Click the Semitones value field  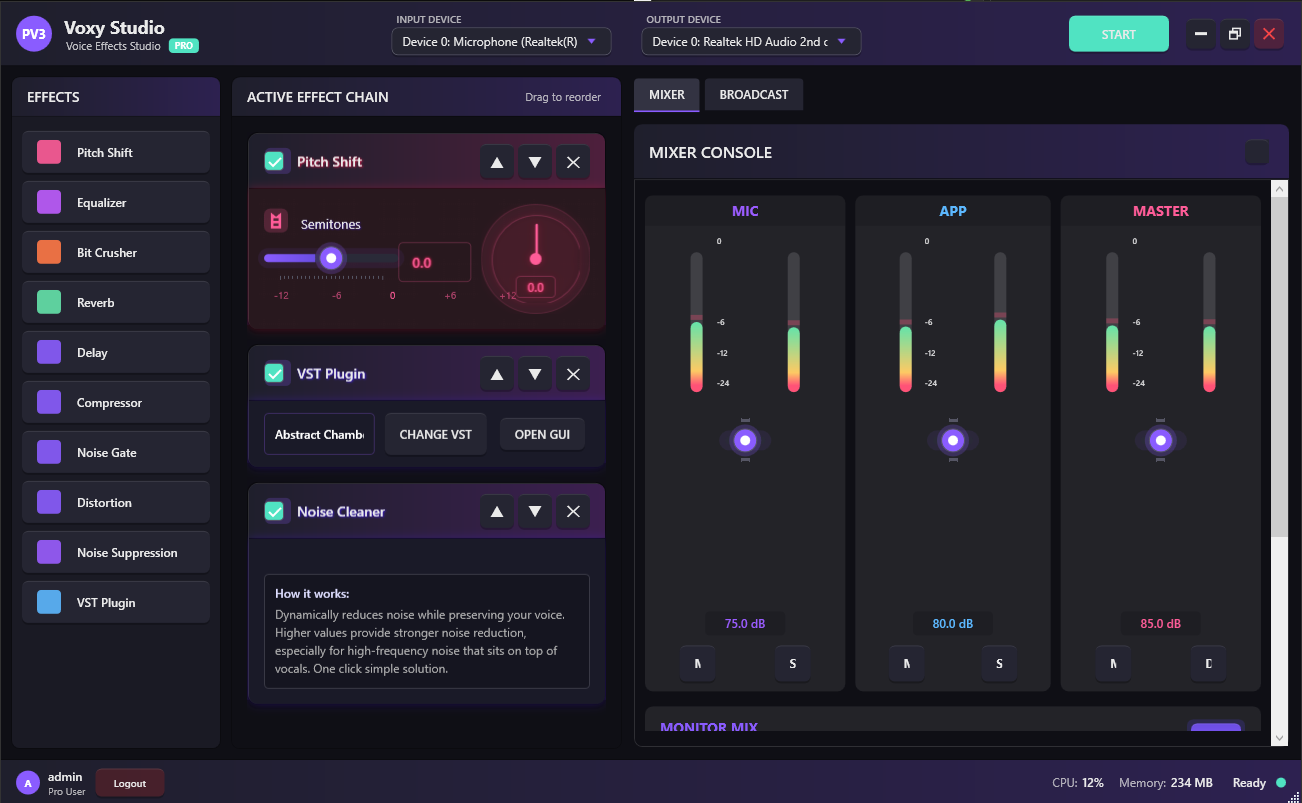[435, 262]
